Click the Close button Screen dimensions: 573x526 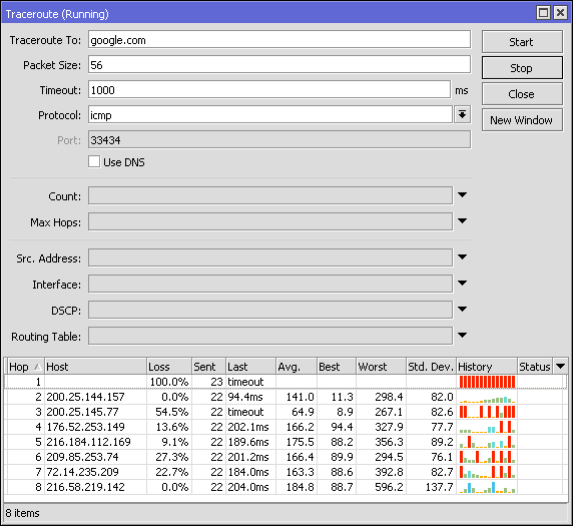522,94
